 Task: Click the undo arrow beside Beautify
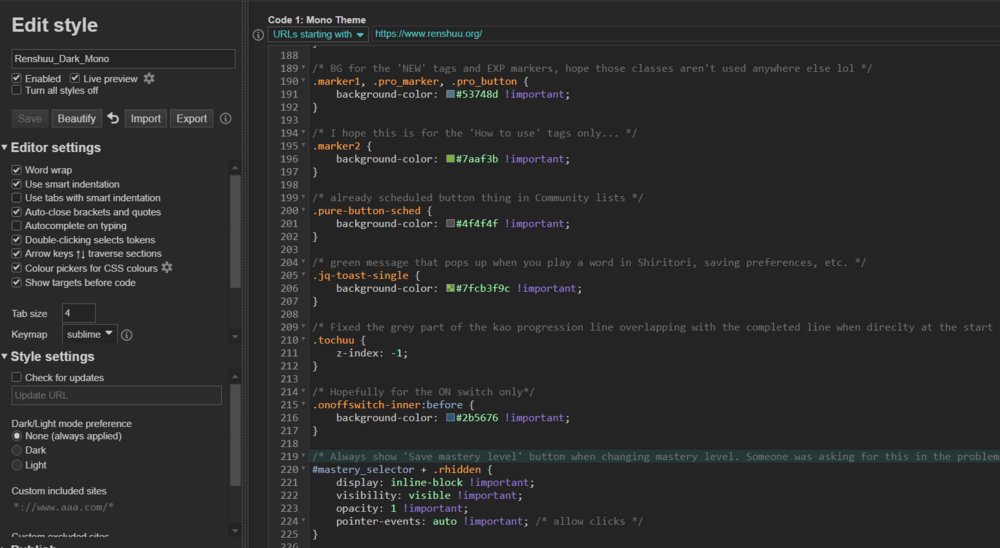pos(113,118)
